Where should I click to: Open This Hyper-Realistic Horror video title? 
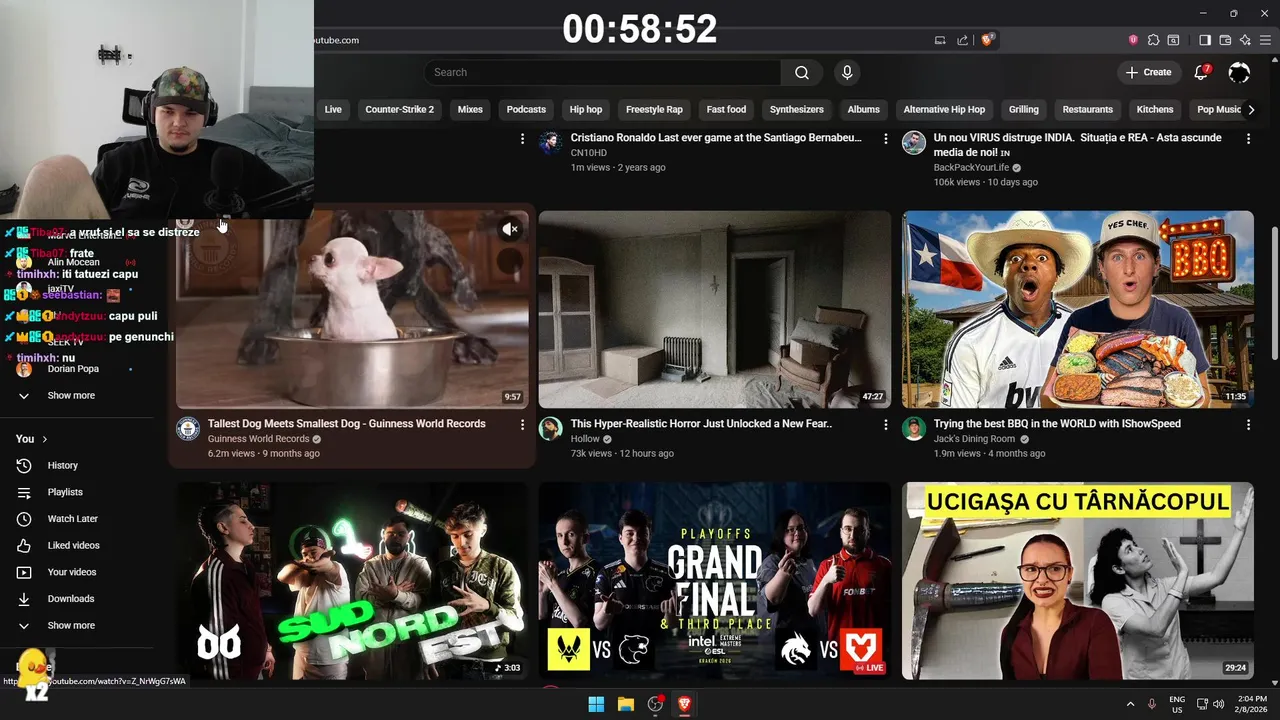click(701, 424)
